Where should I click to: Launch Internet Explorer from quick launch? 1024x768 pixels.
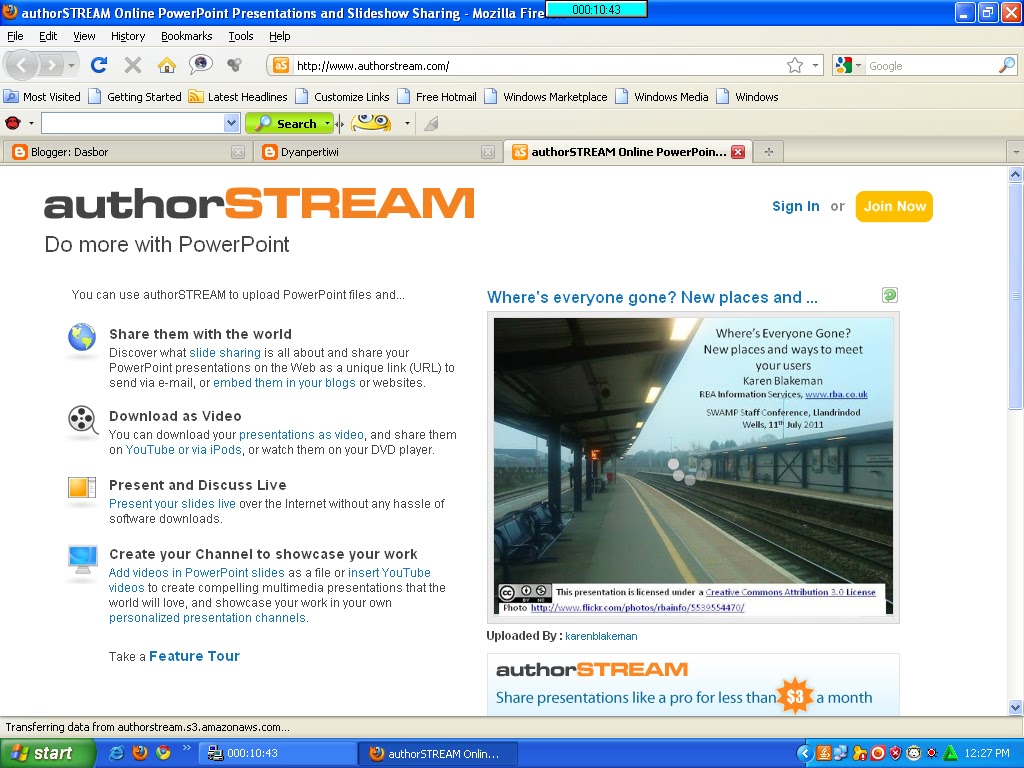[116, 753]
